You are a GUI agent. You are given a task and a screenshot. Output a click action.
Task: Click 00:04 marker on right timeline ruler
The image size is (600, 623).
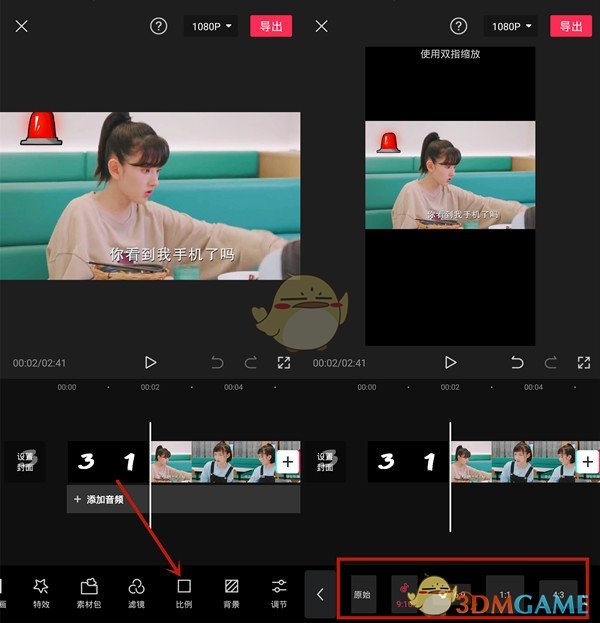[x=533, y=387]
